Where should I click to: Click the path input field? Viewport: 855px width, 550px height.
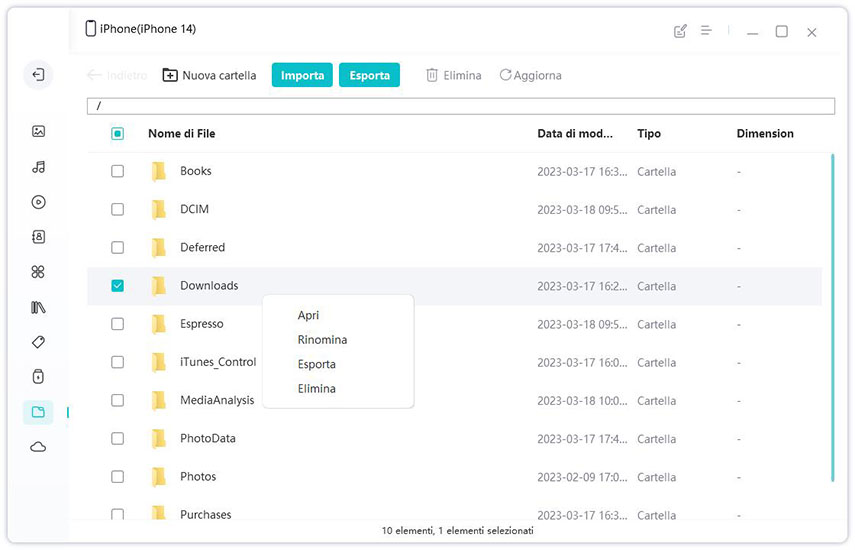pyautogui.click(x=460, y=106)
